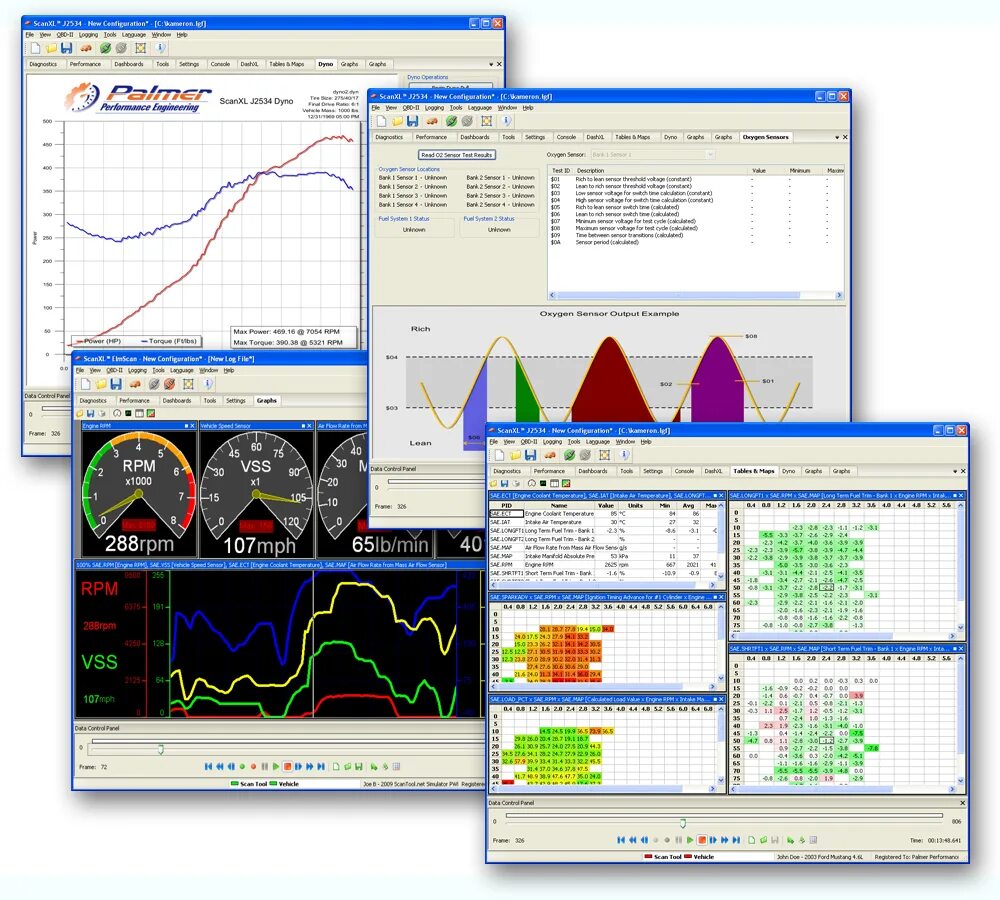Click Intake Air Temperature row in PID table
Screen dimensions: 1000x900
click(x=603, y=522)
